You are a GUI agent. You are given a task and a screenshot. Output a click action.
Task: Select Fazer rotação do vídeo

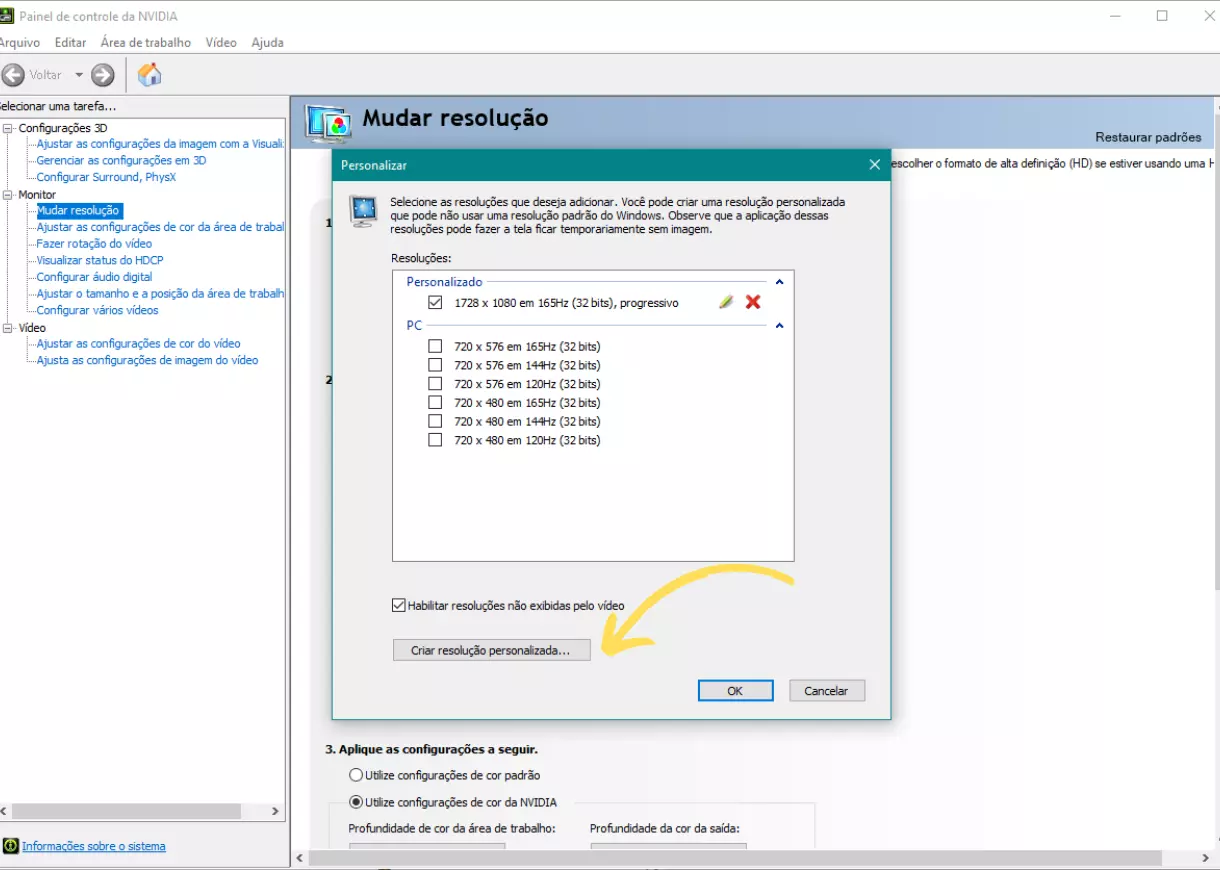tap(94, 243)
